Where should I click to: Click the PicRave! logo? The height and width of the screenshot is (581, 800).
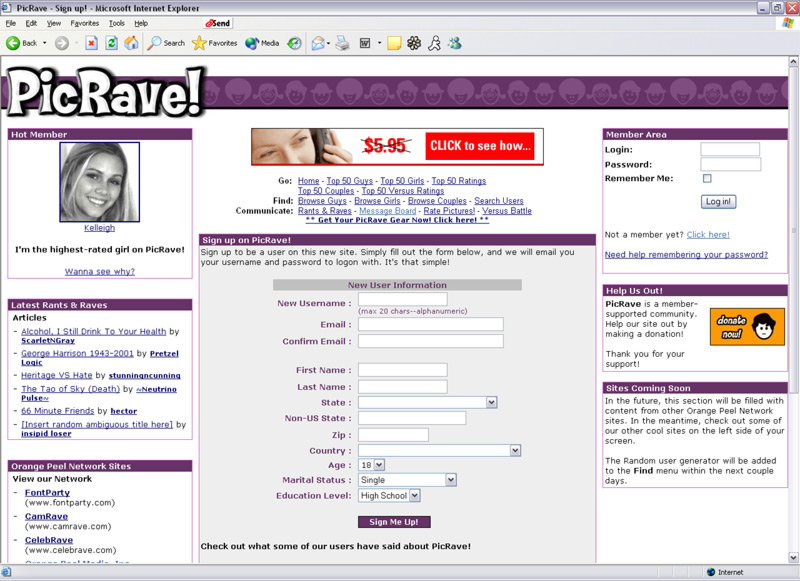coord(106,92)
